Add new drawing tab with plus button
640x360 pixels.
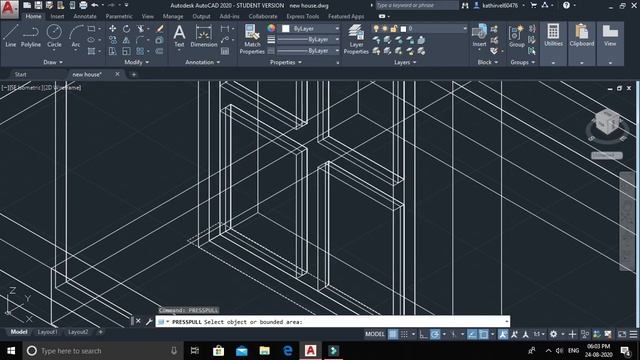click(x=133, y=74)
